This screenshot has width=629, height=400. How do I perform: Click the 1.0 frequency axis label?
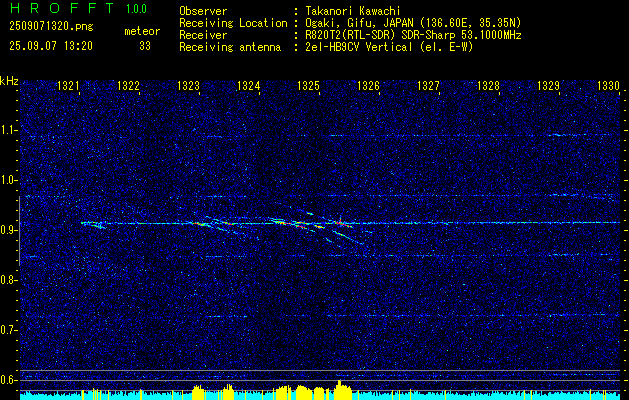pos(8,181)
